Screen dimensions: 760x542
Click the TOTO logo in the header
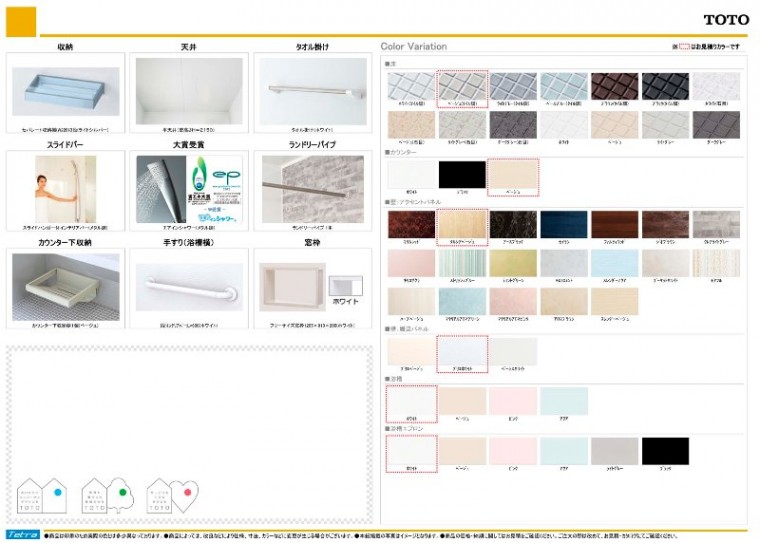point(726,20)
